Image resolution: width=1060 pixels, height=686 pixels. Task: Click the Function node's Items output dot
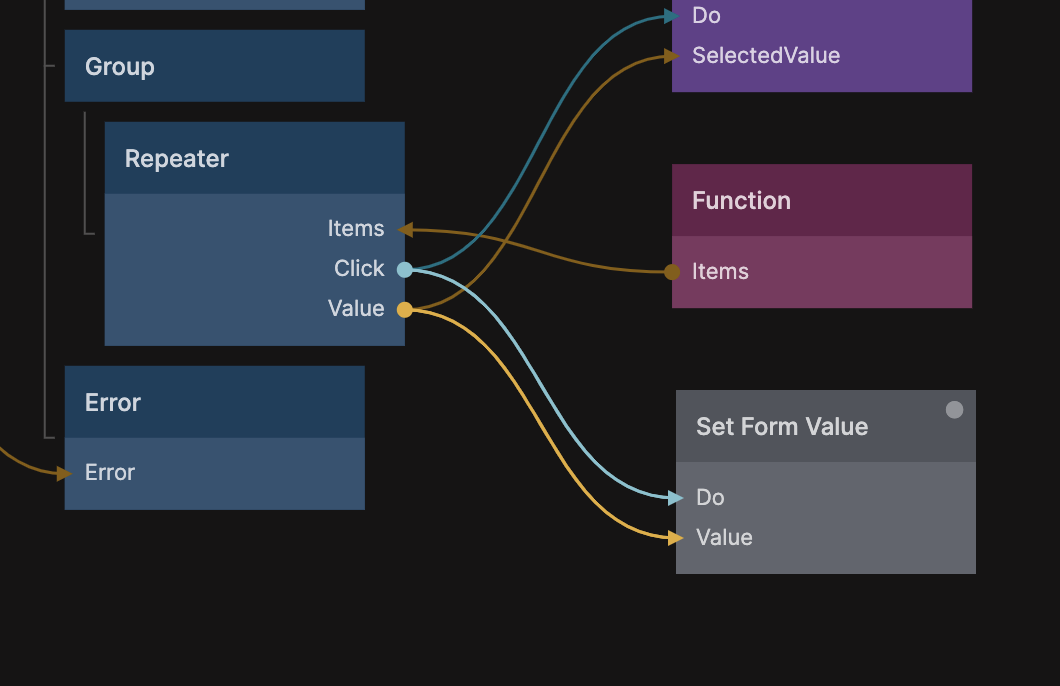pyautogui.click(x=672, y=271)
